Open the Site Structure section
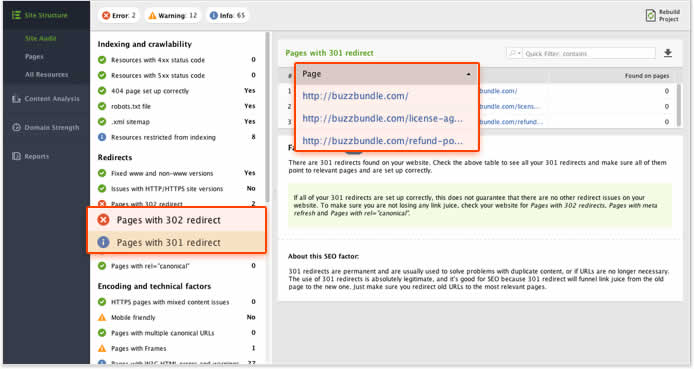The height and width of the screenshot is (369, 694). tap(46, 15)
